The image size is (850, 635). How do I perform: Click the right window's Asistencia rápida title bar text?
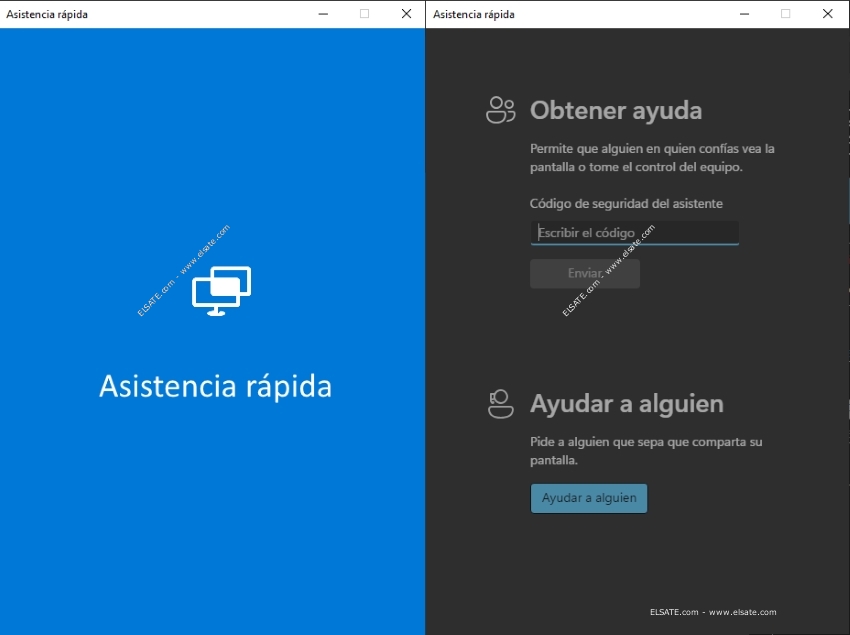click(x=474, y=15)
